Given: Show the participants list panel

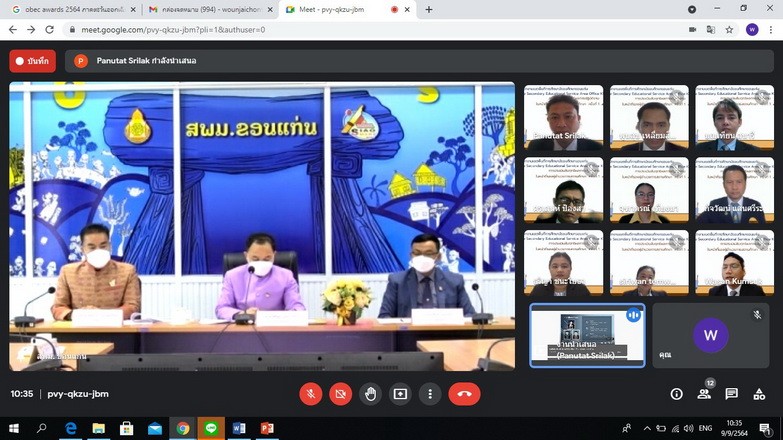Looking at the screenshot, I should tap(704, 394).
